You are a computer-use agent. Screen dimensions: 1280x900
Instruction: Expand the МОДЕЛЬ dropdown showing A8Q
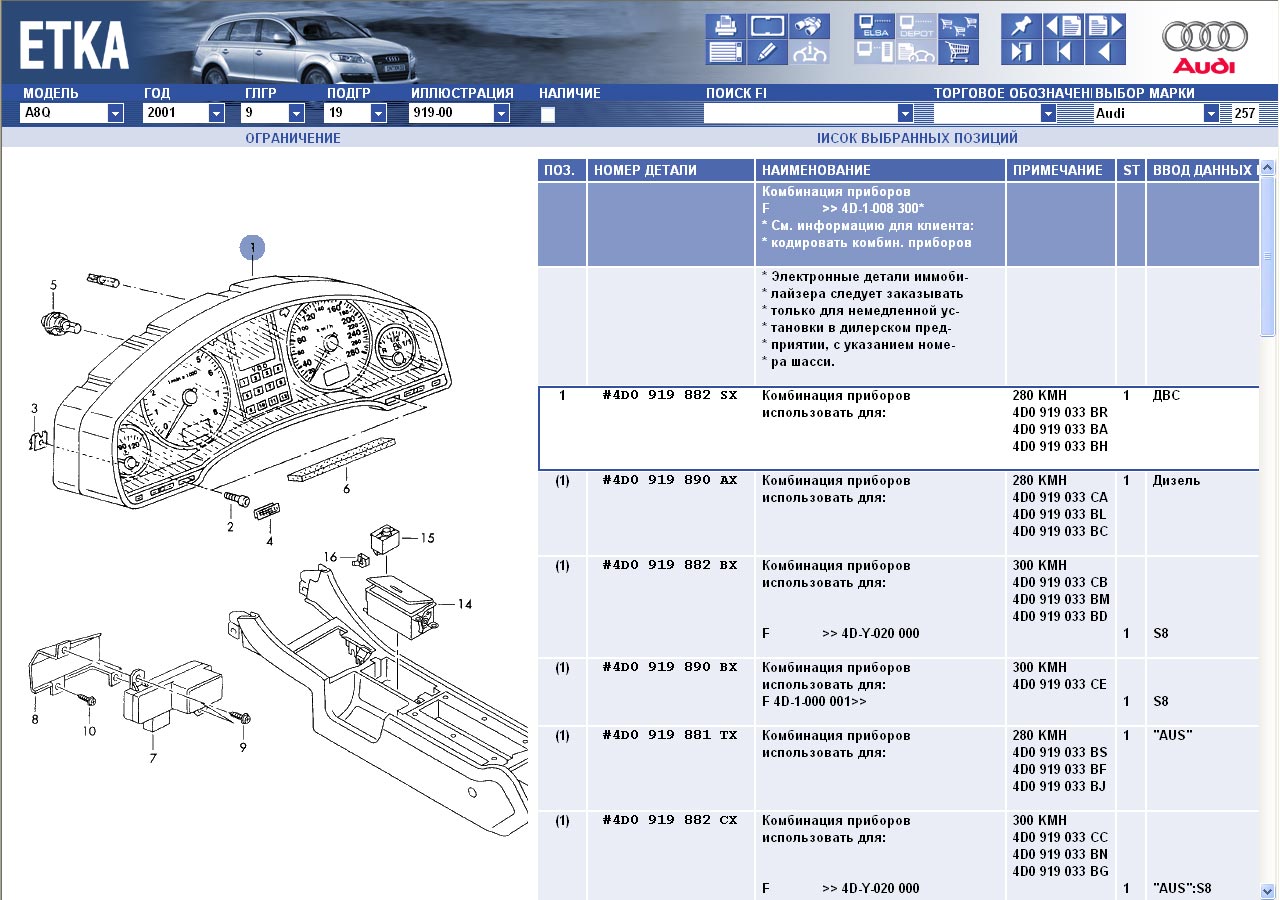tap(115, 114)
